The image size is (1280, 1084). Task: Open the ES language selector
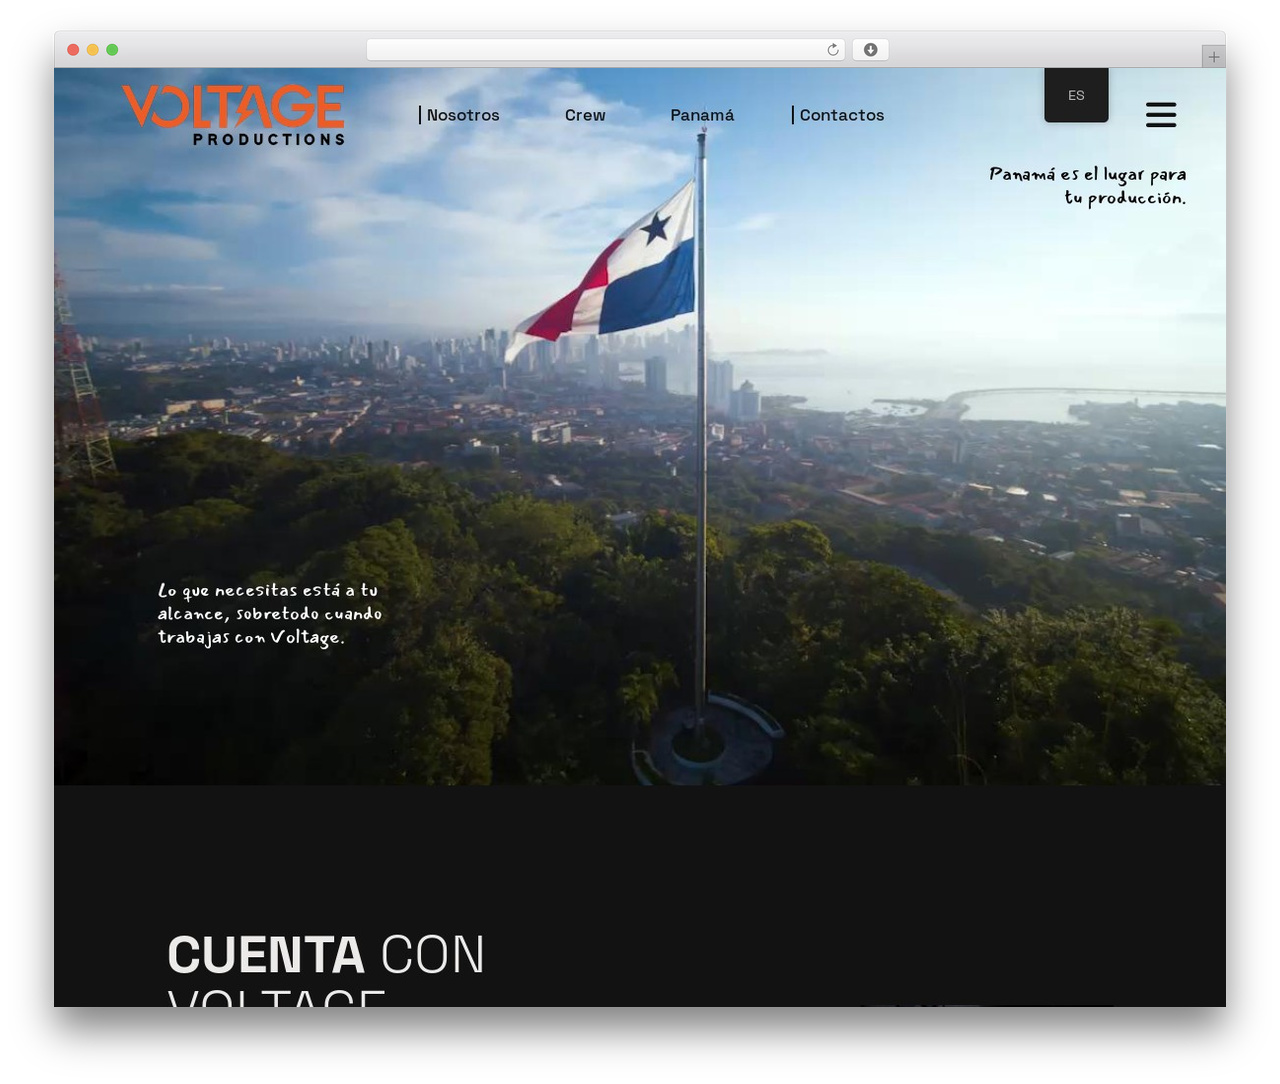pyautogui.click(x=1076, y=95)
